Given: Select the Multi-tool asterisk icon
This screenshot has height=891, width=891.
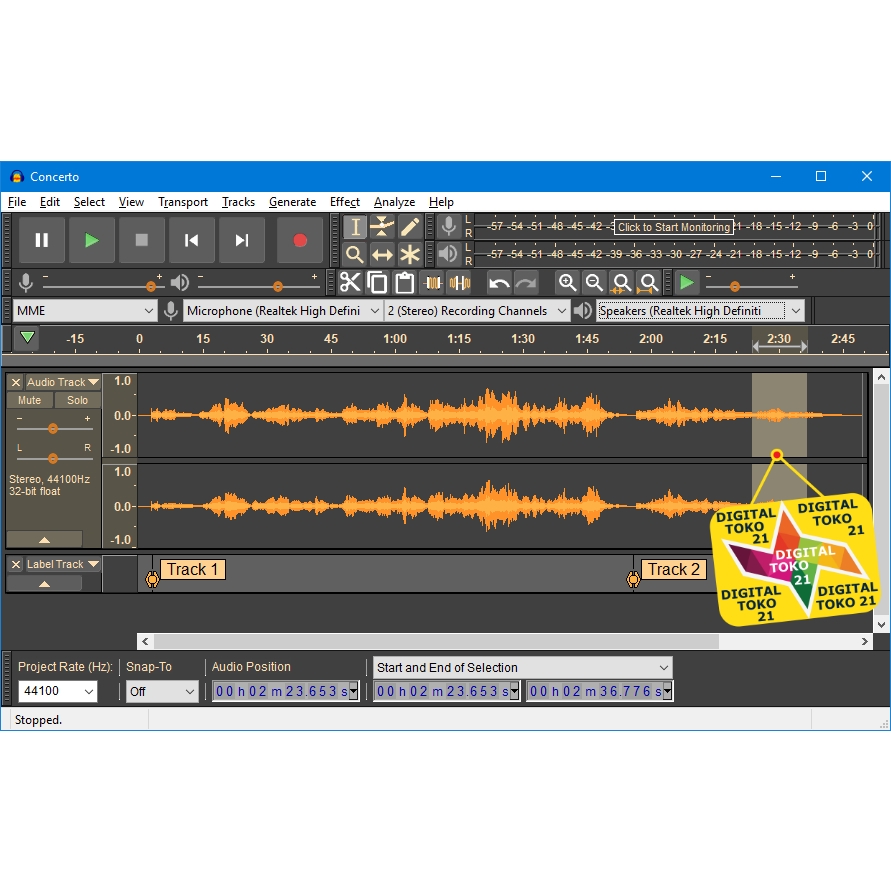Looking at the screenshot, I should [410, 254].
